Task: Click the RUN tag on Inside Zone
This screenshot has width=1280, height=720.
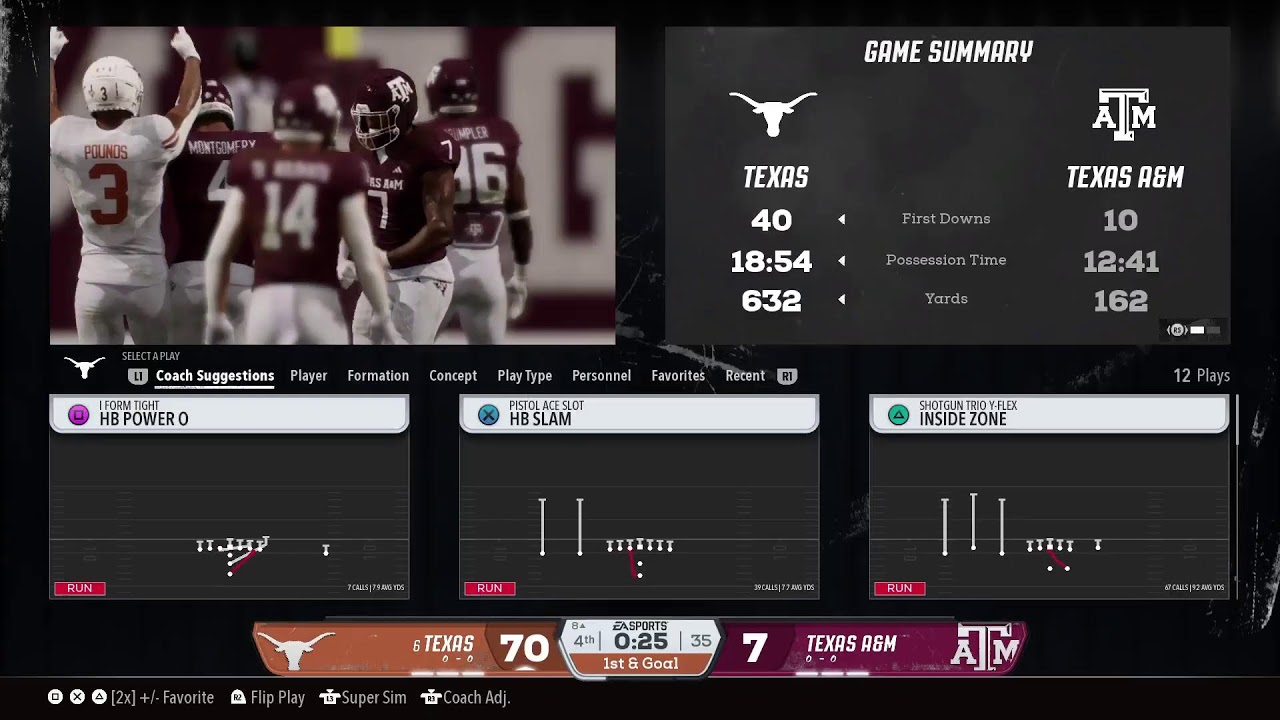Action: [900, 588]
